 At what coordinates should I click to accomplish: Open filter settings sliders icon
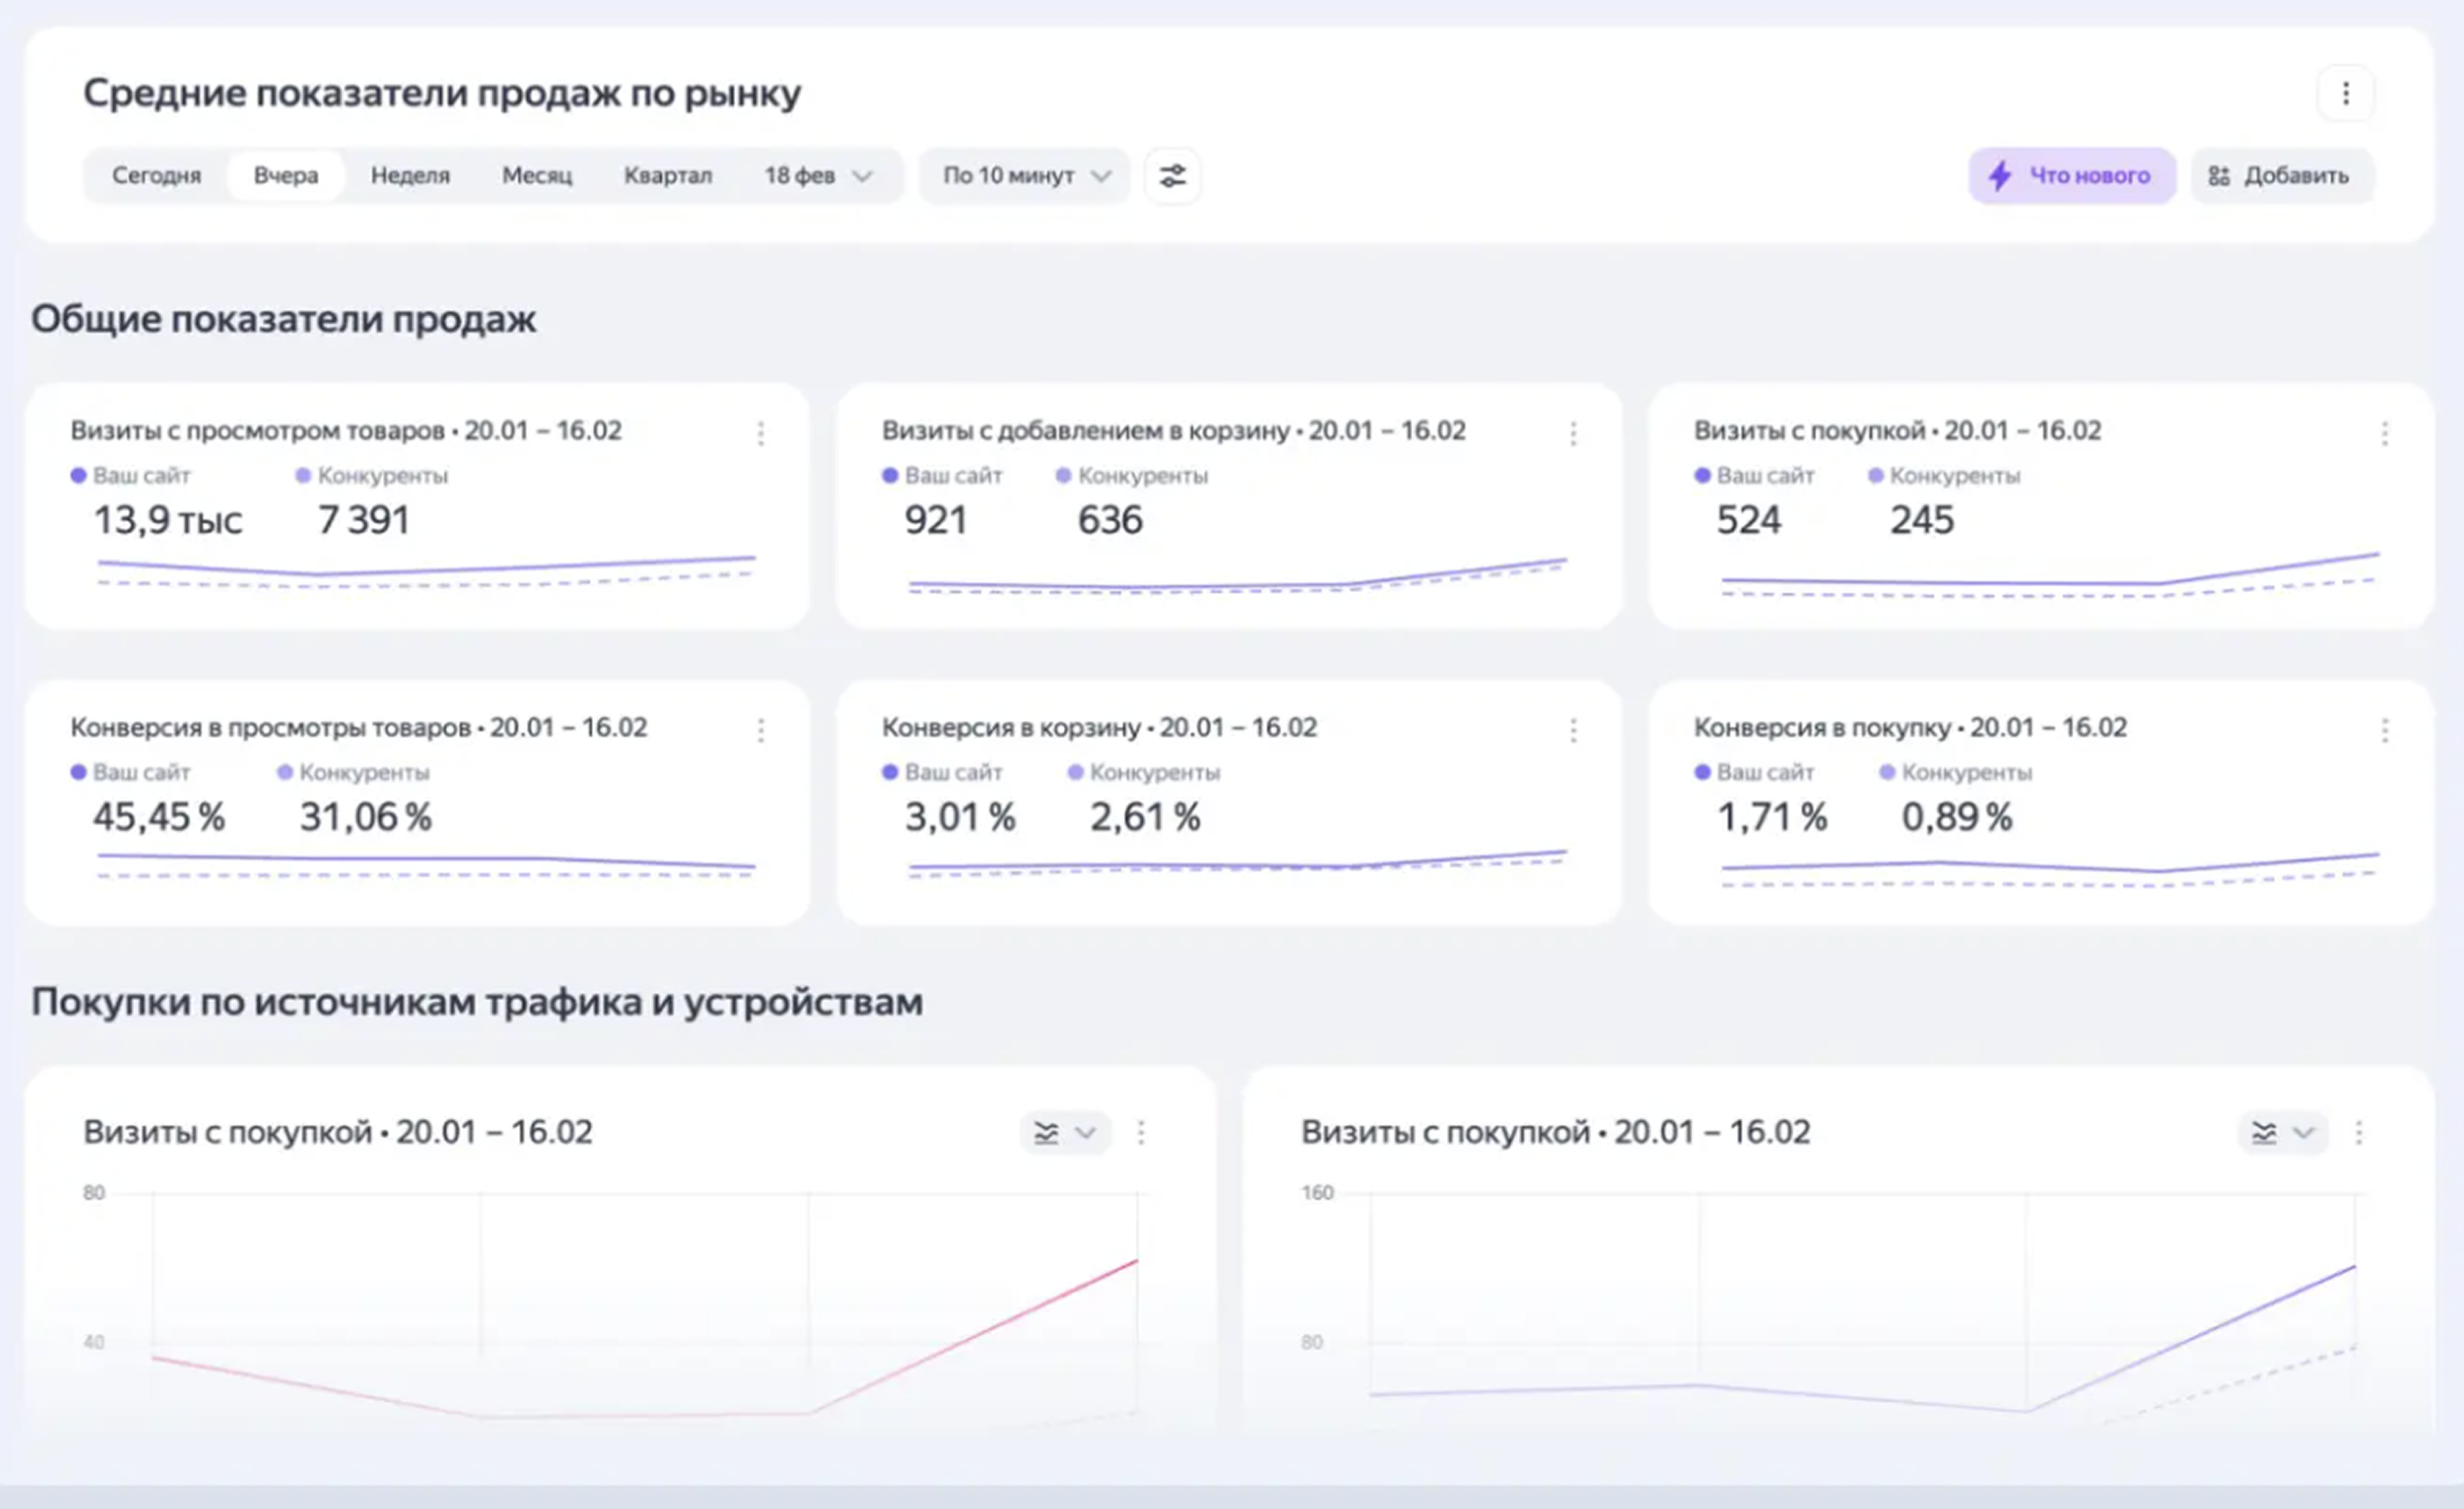click(x=1172, y=176)
